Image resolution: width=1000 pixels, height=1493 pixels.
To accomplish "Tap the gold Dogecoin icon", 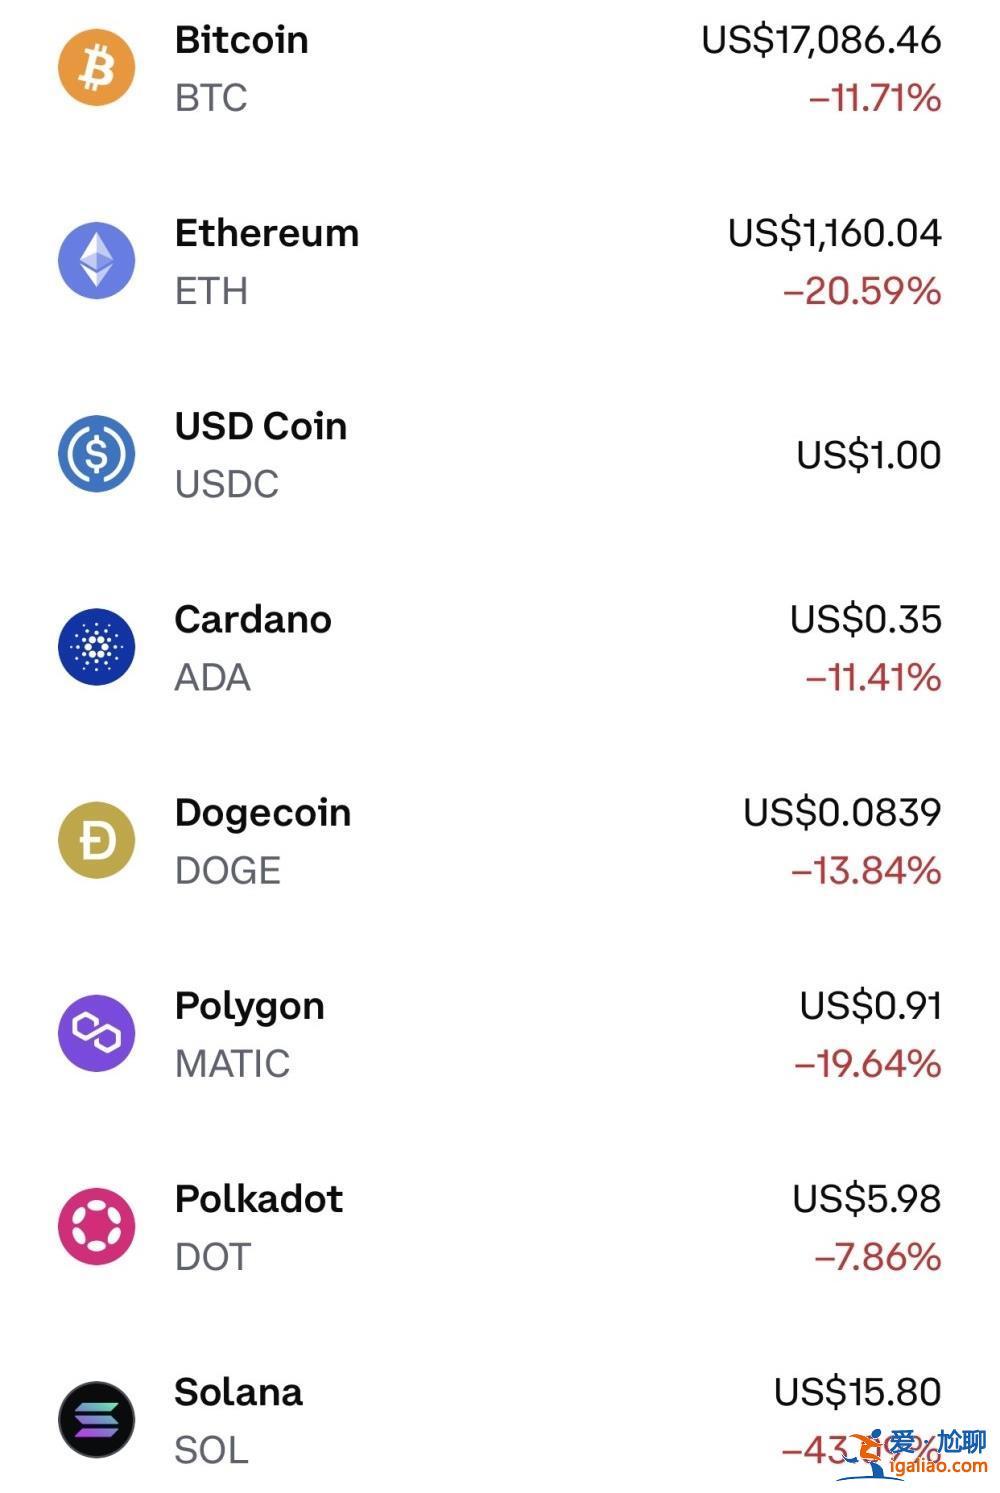I will pyautogui.click(x=96, y=840).
